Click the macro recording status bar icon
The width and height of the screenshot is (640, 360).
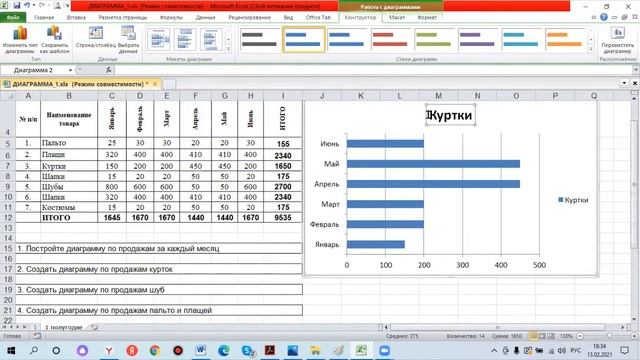(x=37, y=336)
